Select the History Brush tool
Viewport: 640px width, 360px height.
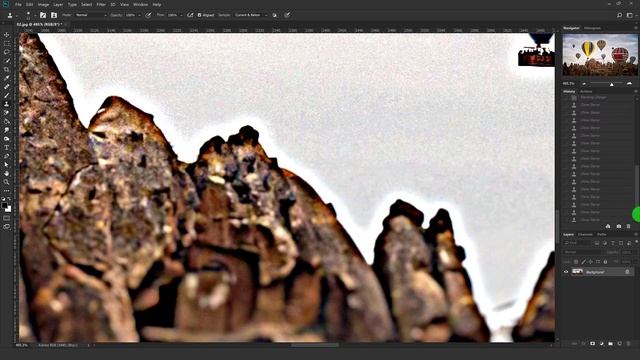point(7,113)
